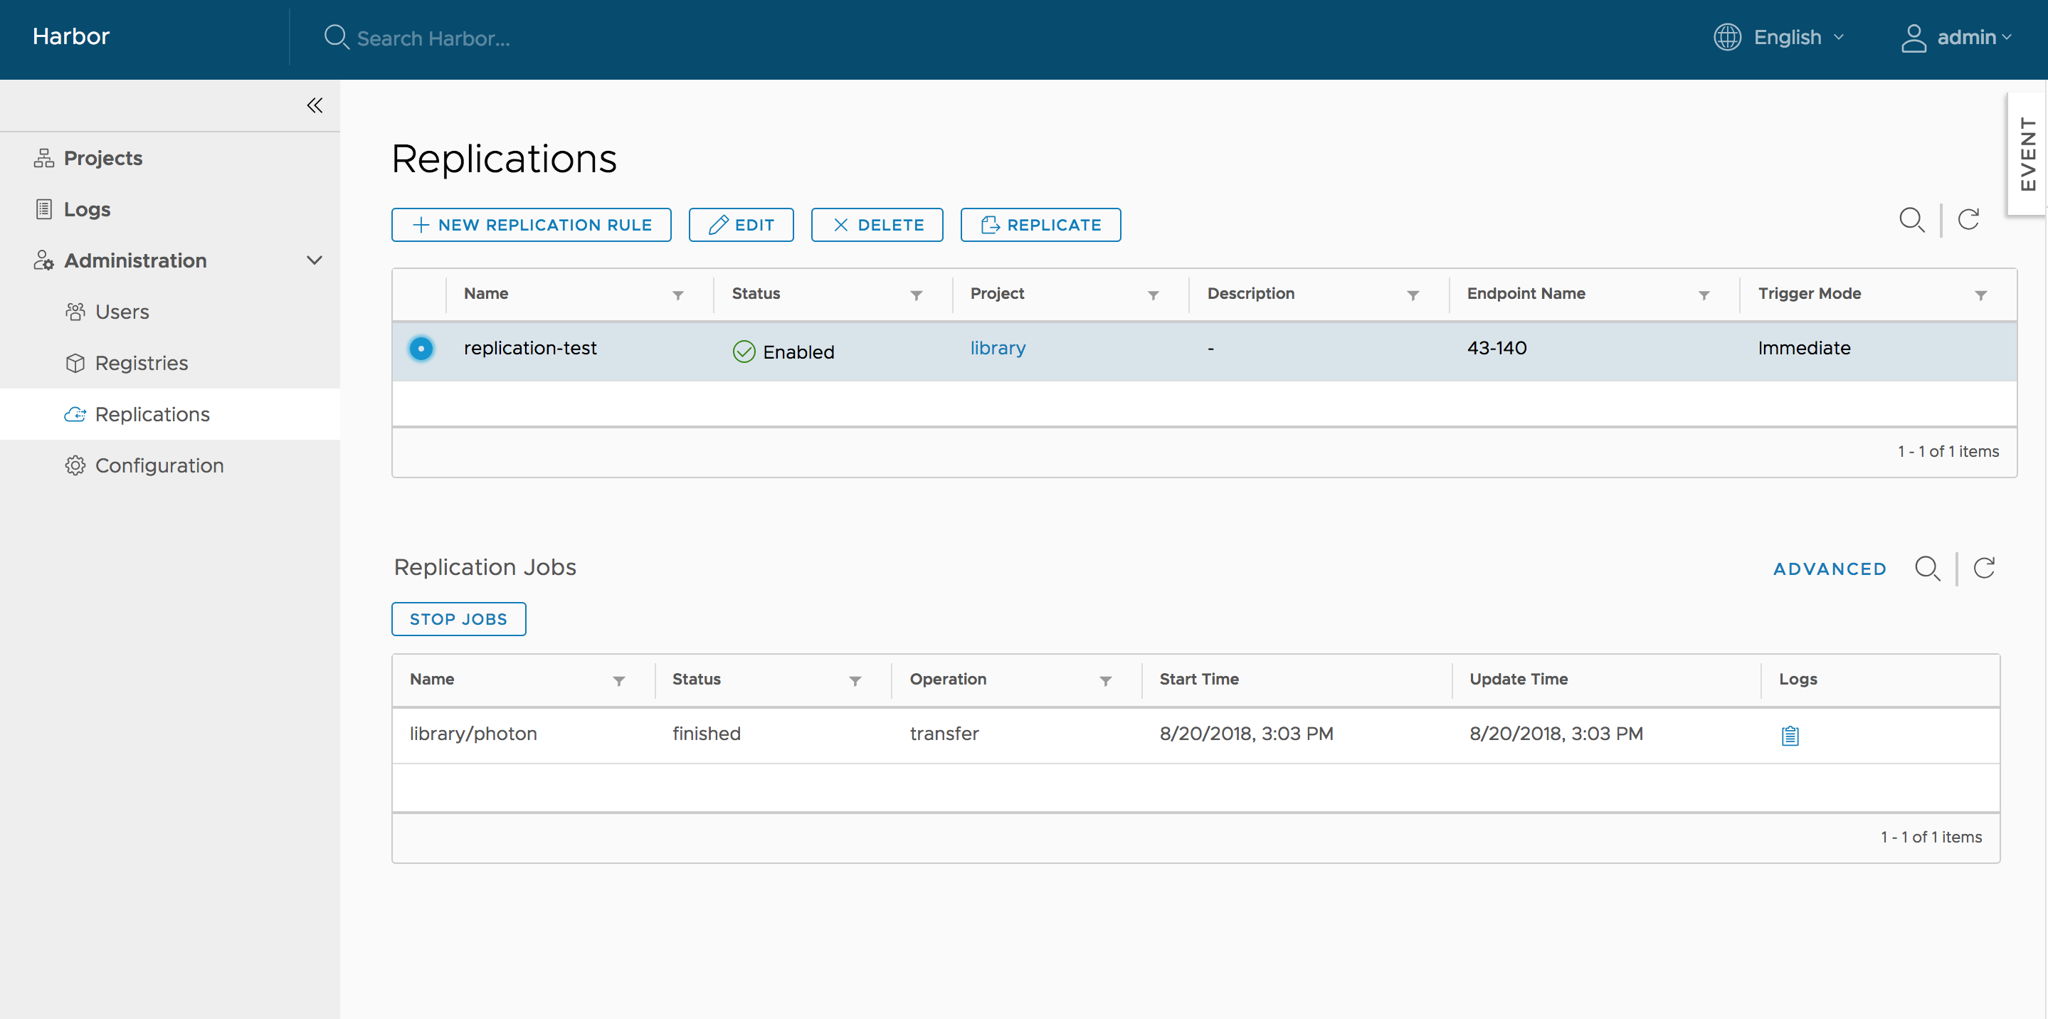
Task: Select the replication-test radio button
Action: click(x=421, y=349)
